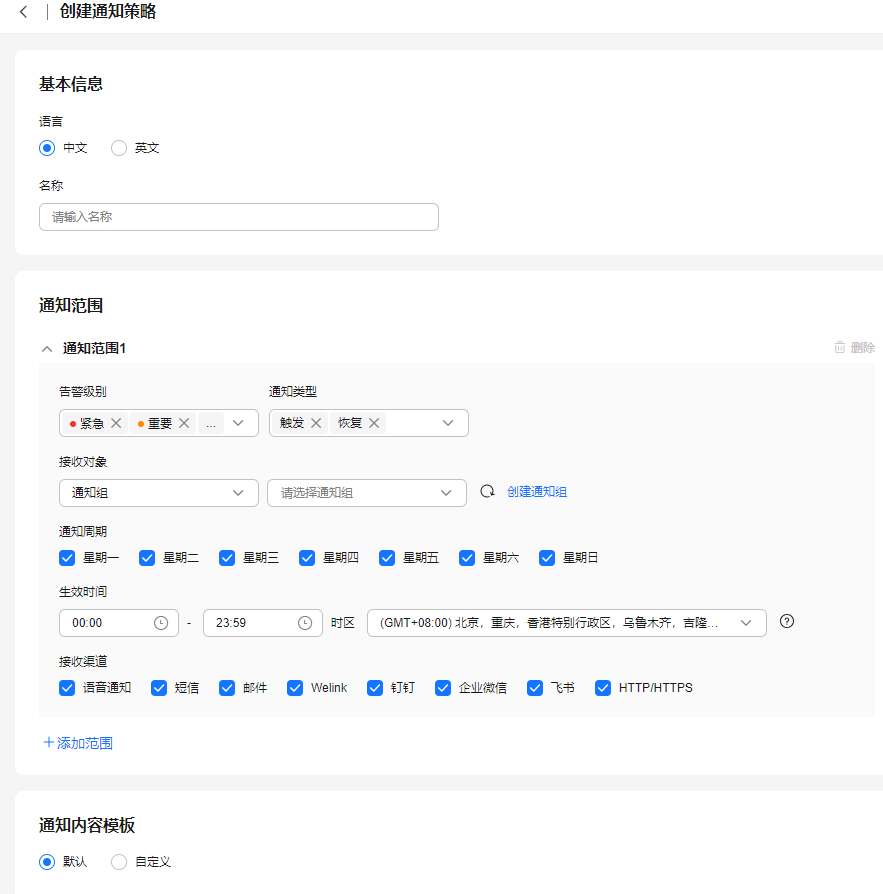Image resolution: width=883 pixels, height=894 pixels.
Task: Collapse the 通知范围1 section
Action: 46,348
